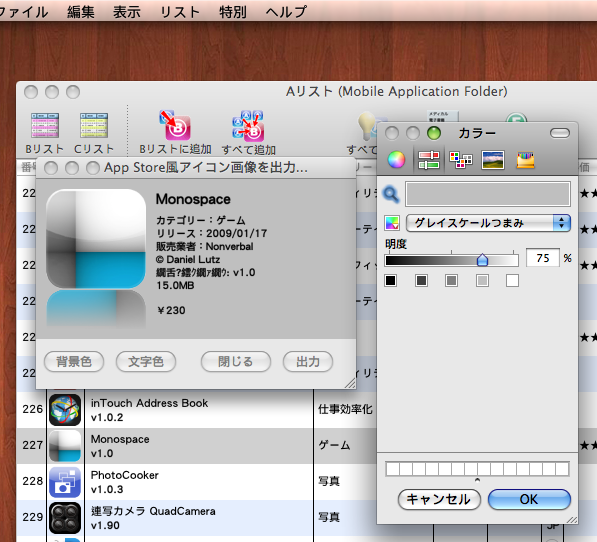597x542 pixels.
Task: Click the 背景色 button
Action: (x=74, y=361)
